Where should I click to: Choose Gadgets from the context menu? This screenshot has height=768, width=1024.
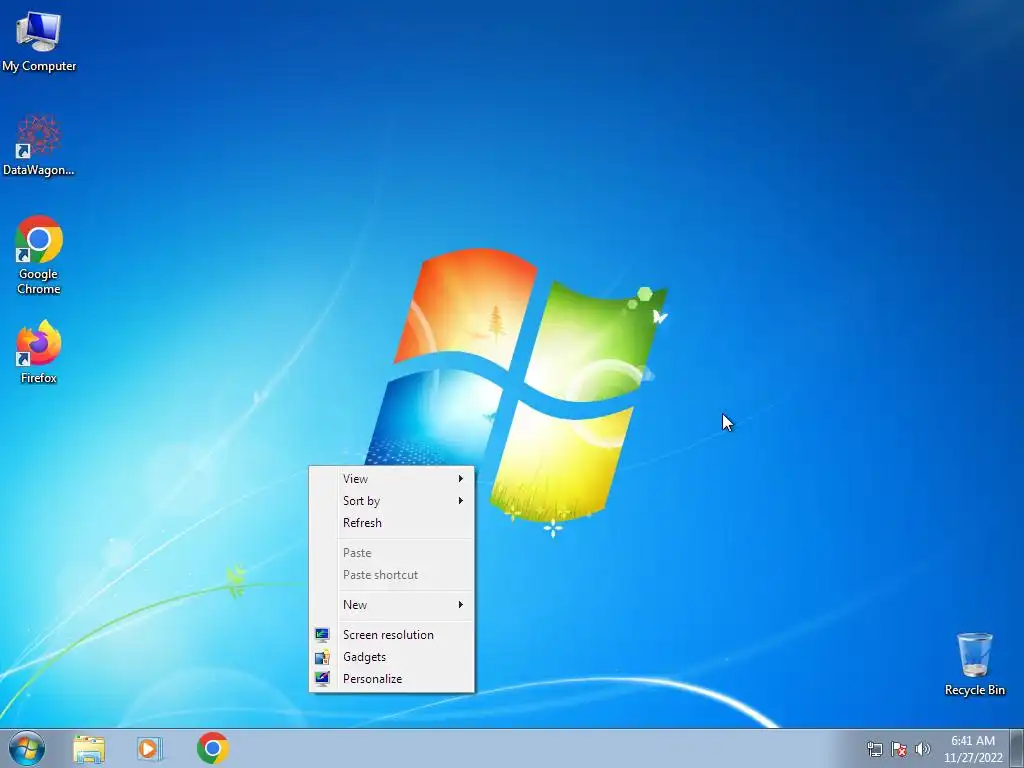391,657
